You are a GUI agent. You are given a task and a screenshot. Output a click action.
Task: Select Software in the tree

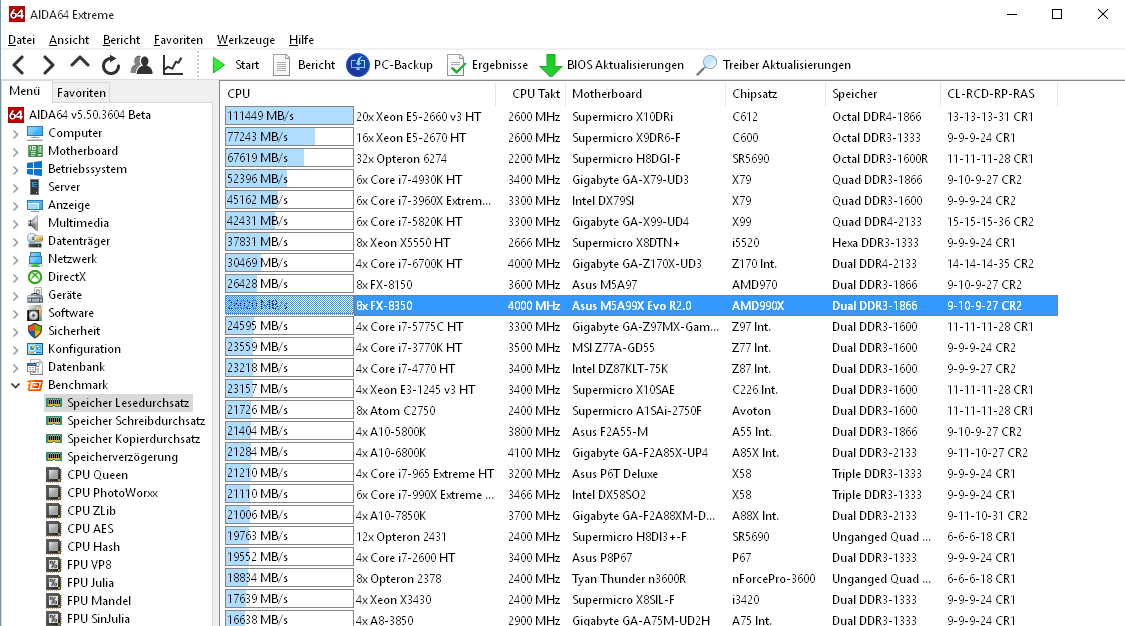point(61,313)
